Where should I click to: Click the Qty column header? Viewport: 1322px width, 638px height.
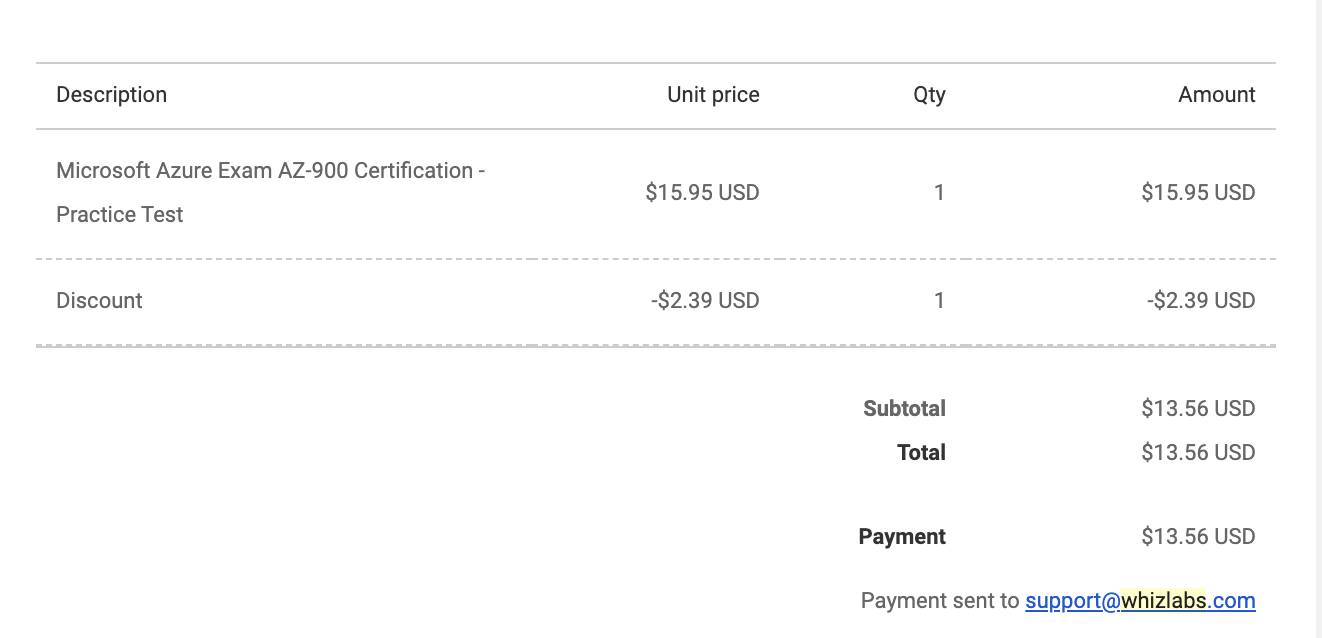[x=929, y=95]
